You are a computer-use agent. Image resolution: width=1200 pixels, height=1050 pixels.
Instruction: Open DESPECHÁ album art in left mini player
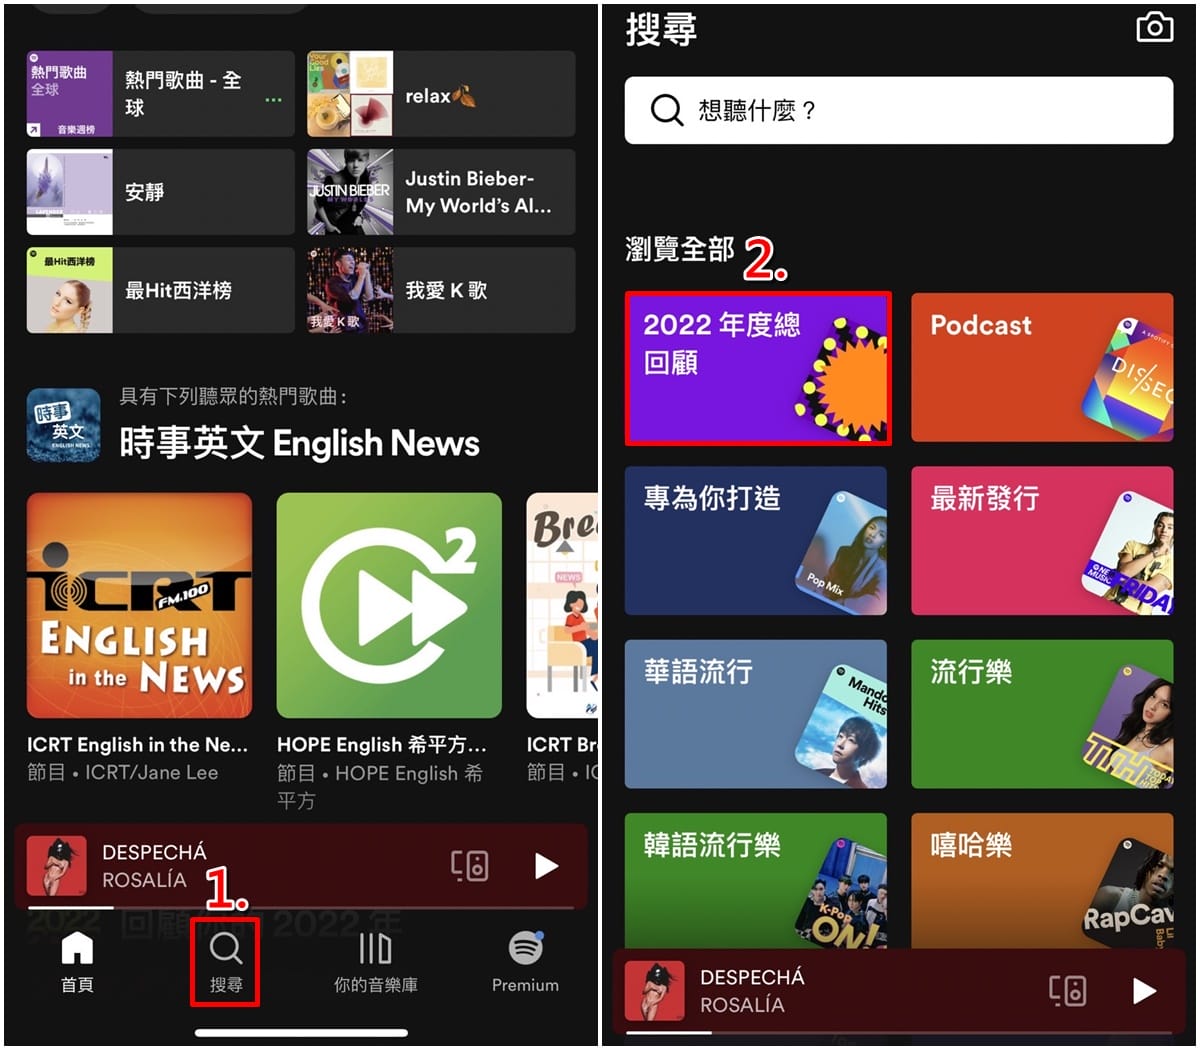(56, 866)
